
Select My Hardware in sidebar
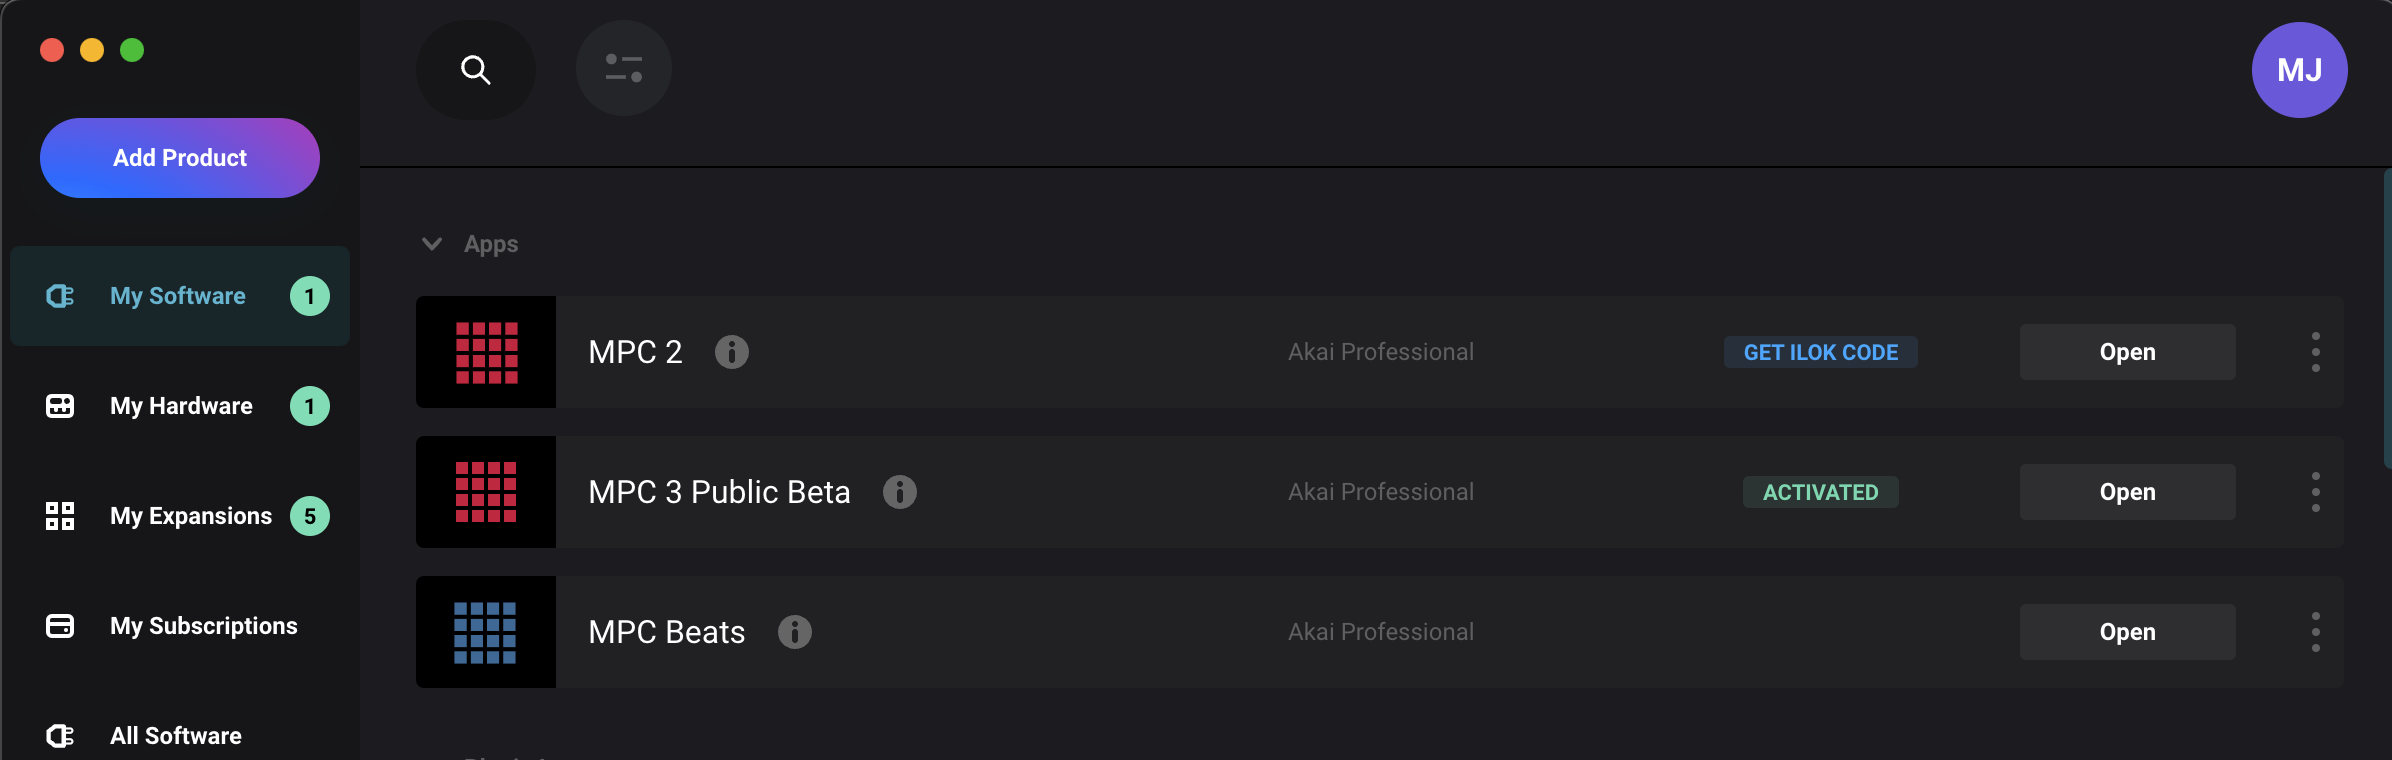(x=180, y=406)
